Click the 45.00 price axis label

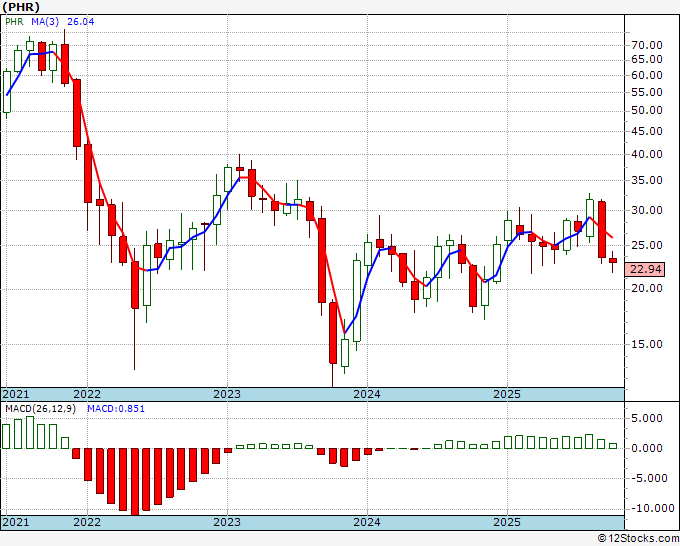pos(647,131)
